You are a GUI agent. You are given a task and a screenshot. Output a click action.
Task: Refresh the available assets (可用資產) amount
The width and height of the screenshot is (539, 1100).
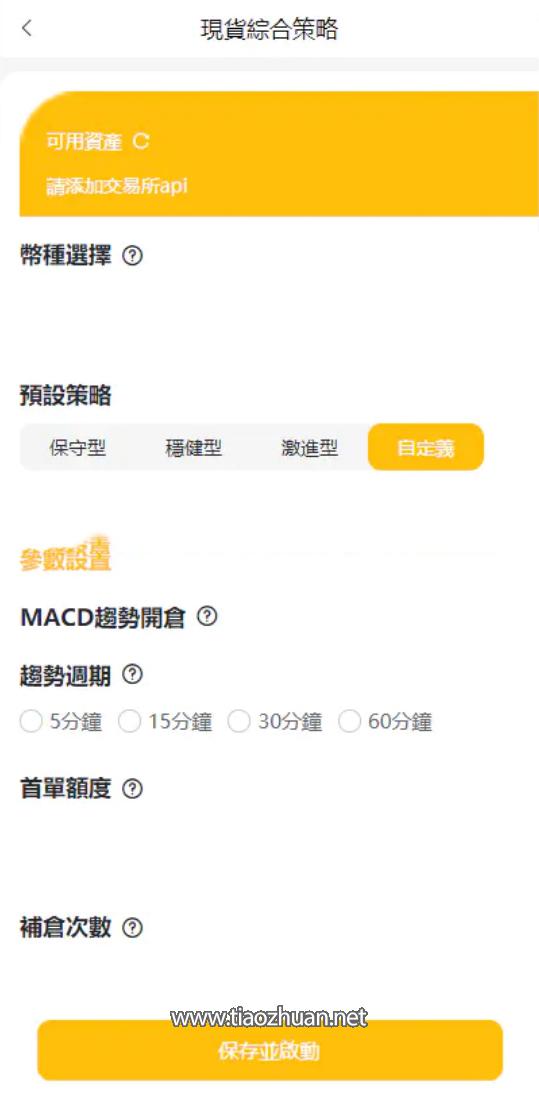[140, 142]
